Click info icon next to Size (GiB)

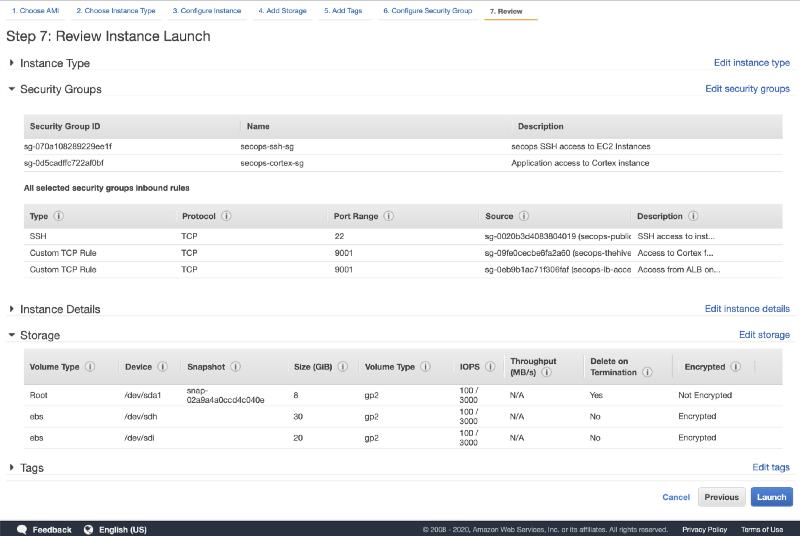click(x=343, y=367)
